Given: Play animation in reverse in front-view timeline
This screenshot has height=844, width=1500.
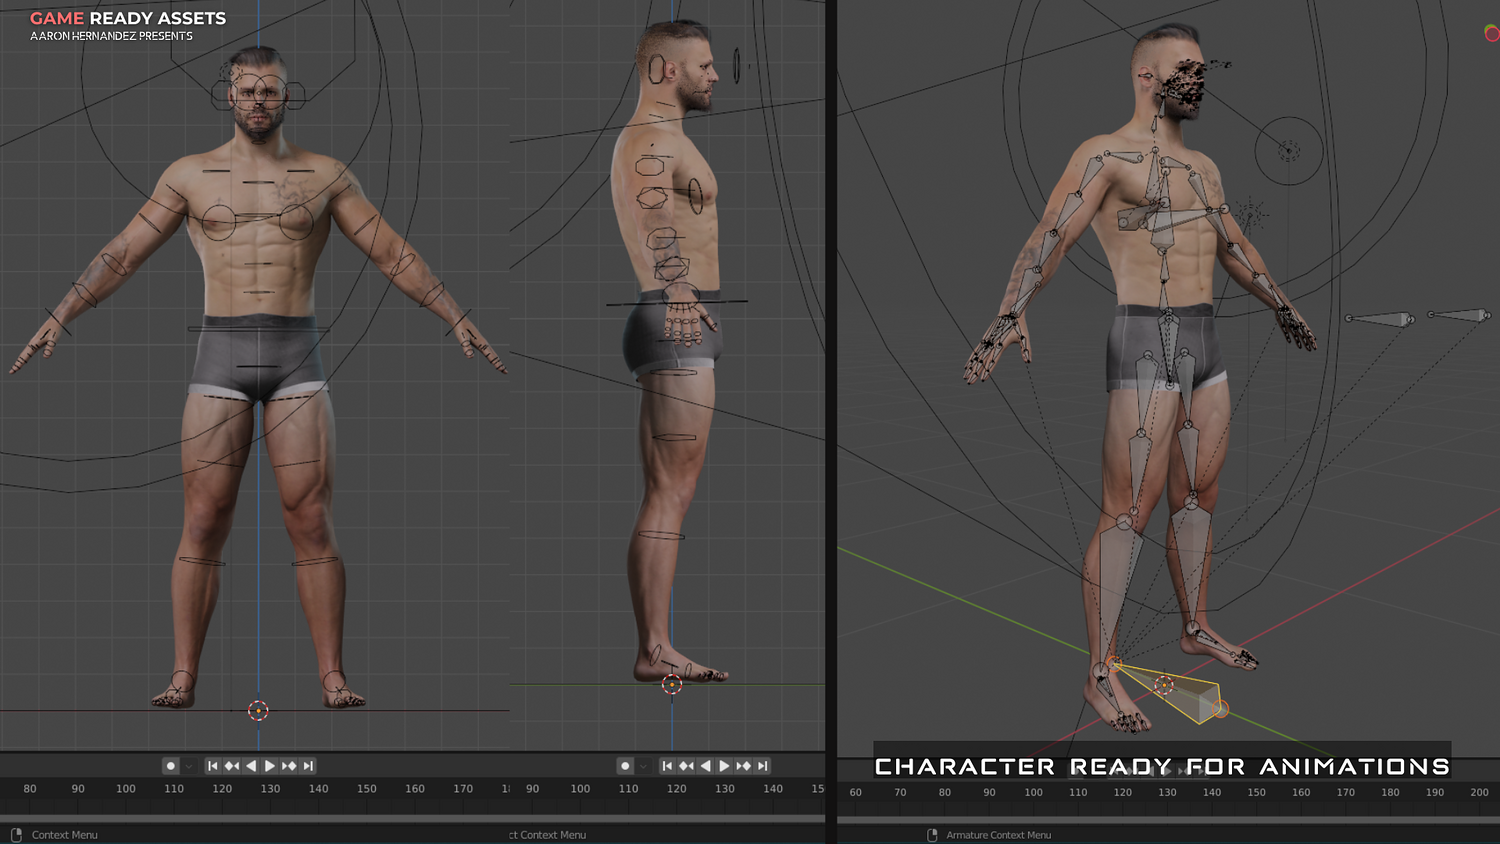Looking at the screenshot, I should (x=251, y=766).
